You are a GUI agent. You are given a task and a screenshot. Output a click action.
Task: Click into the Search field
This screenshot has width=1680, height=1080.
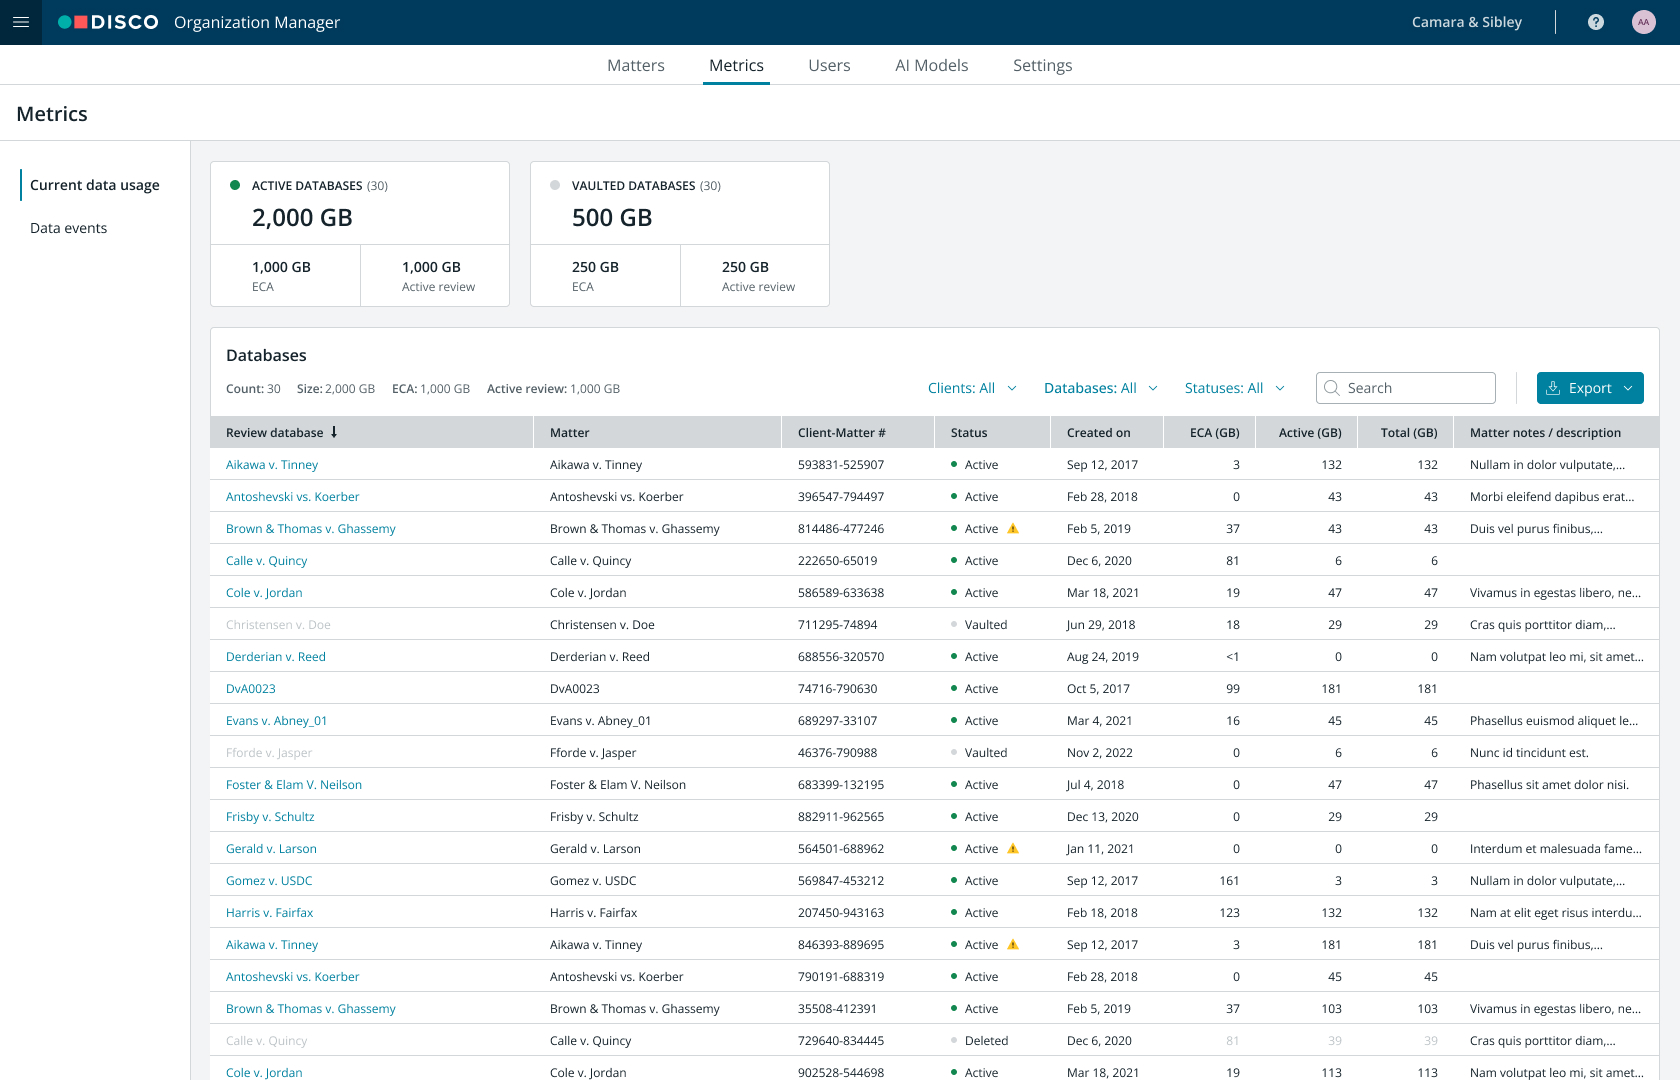(x=1406, y=388)
